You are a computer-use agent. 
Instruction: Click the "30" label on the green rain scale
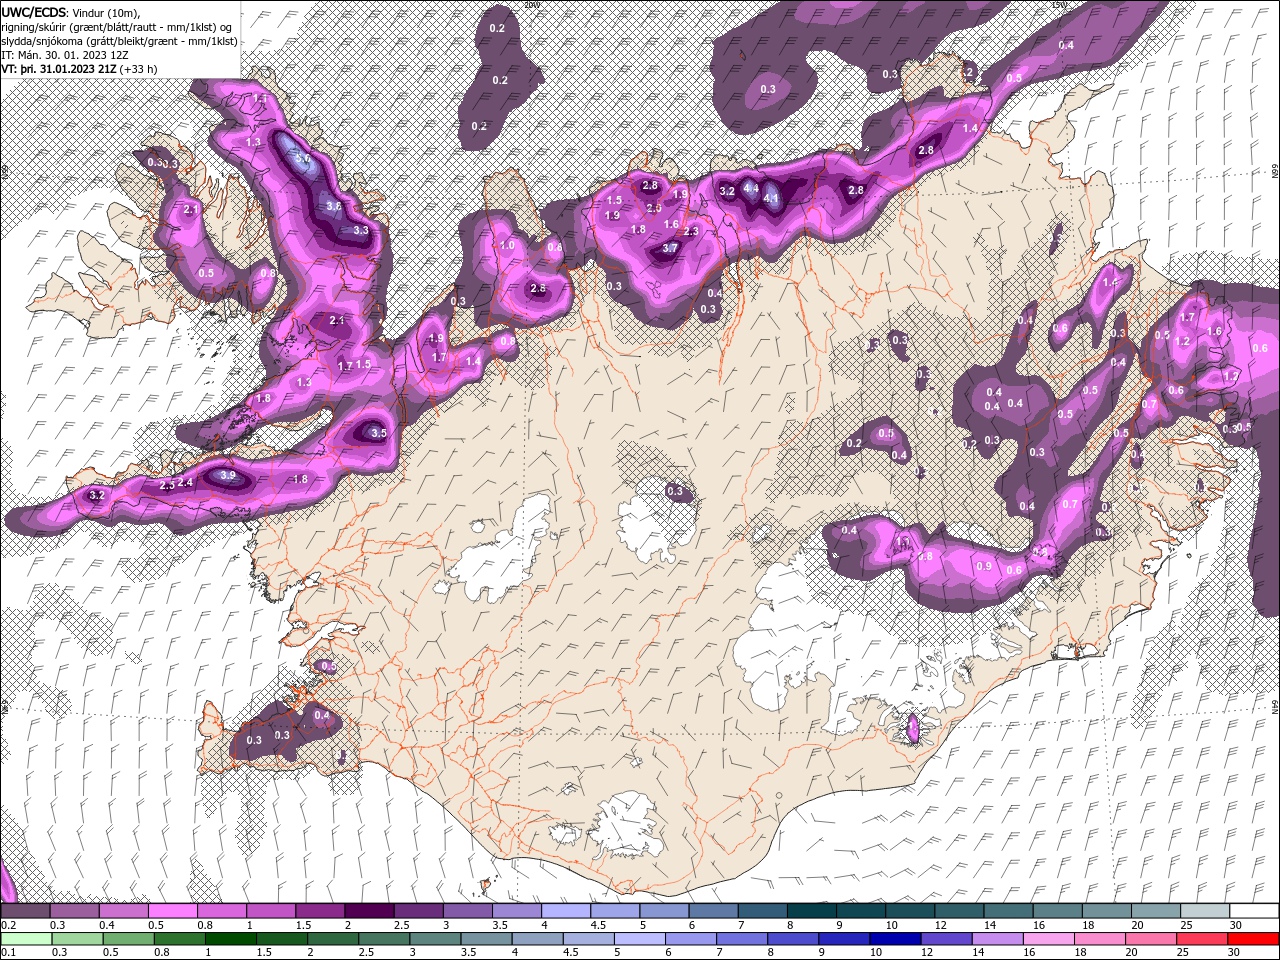1234,952
